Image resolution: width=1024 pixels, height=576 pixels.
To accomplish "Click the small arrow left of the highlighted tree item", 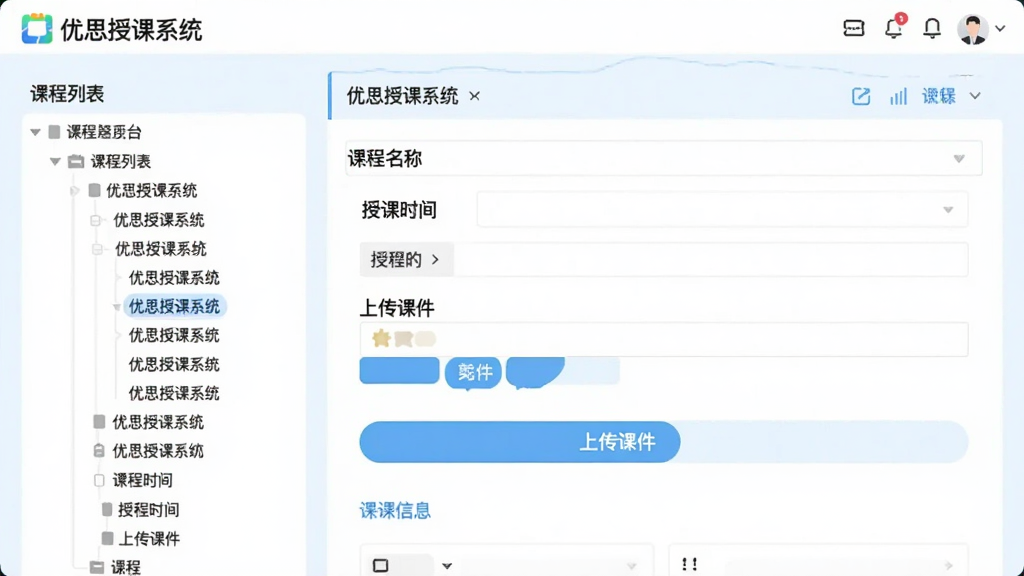I will [116, 307].
